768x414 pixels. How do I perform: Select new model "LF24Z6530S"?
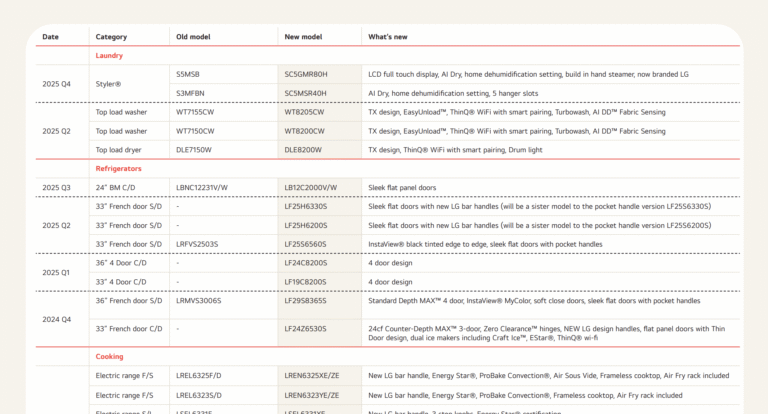[x=306, y=329]
